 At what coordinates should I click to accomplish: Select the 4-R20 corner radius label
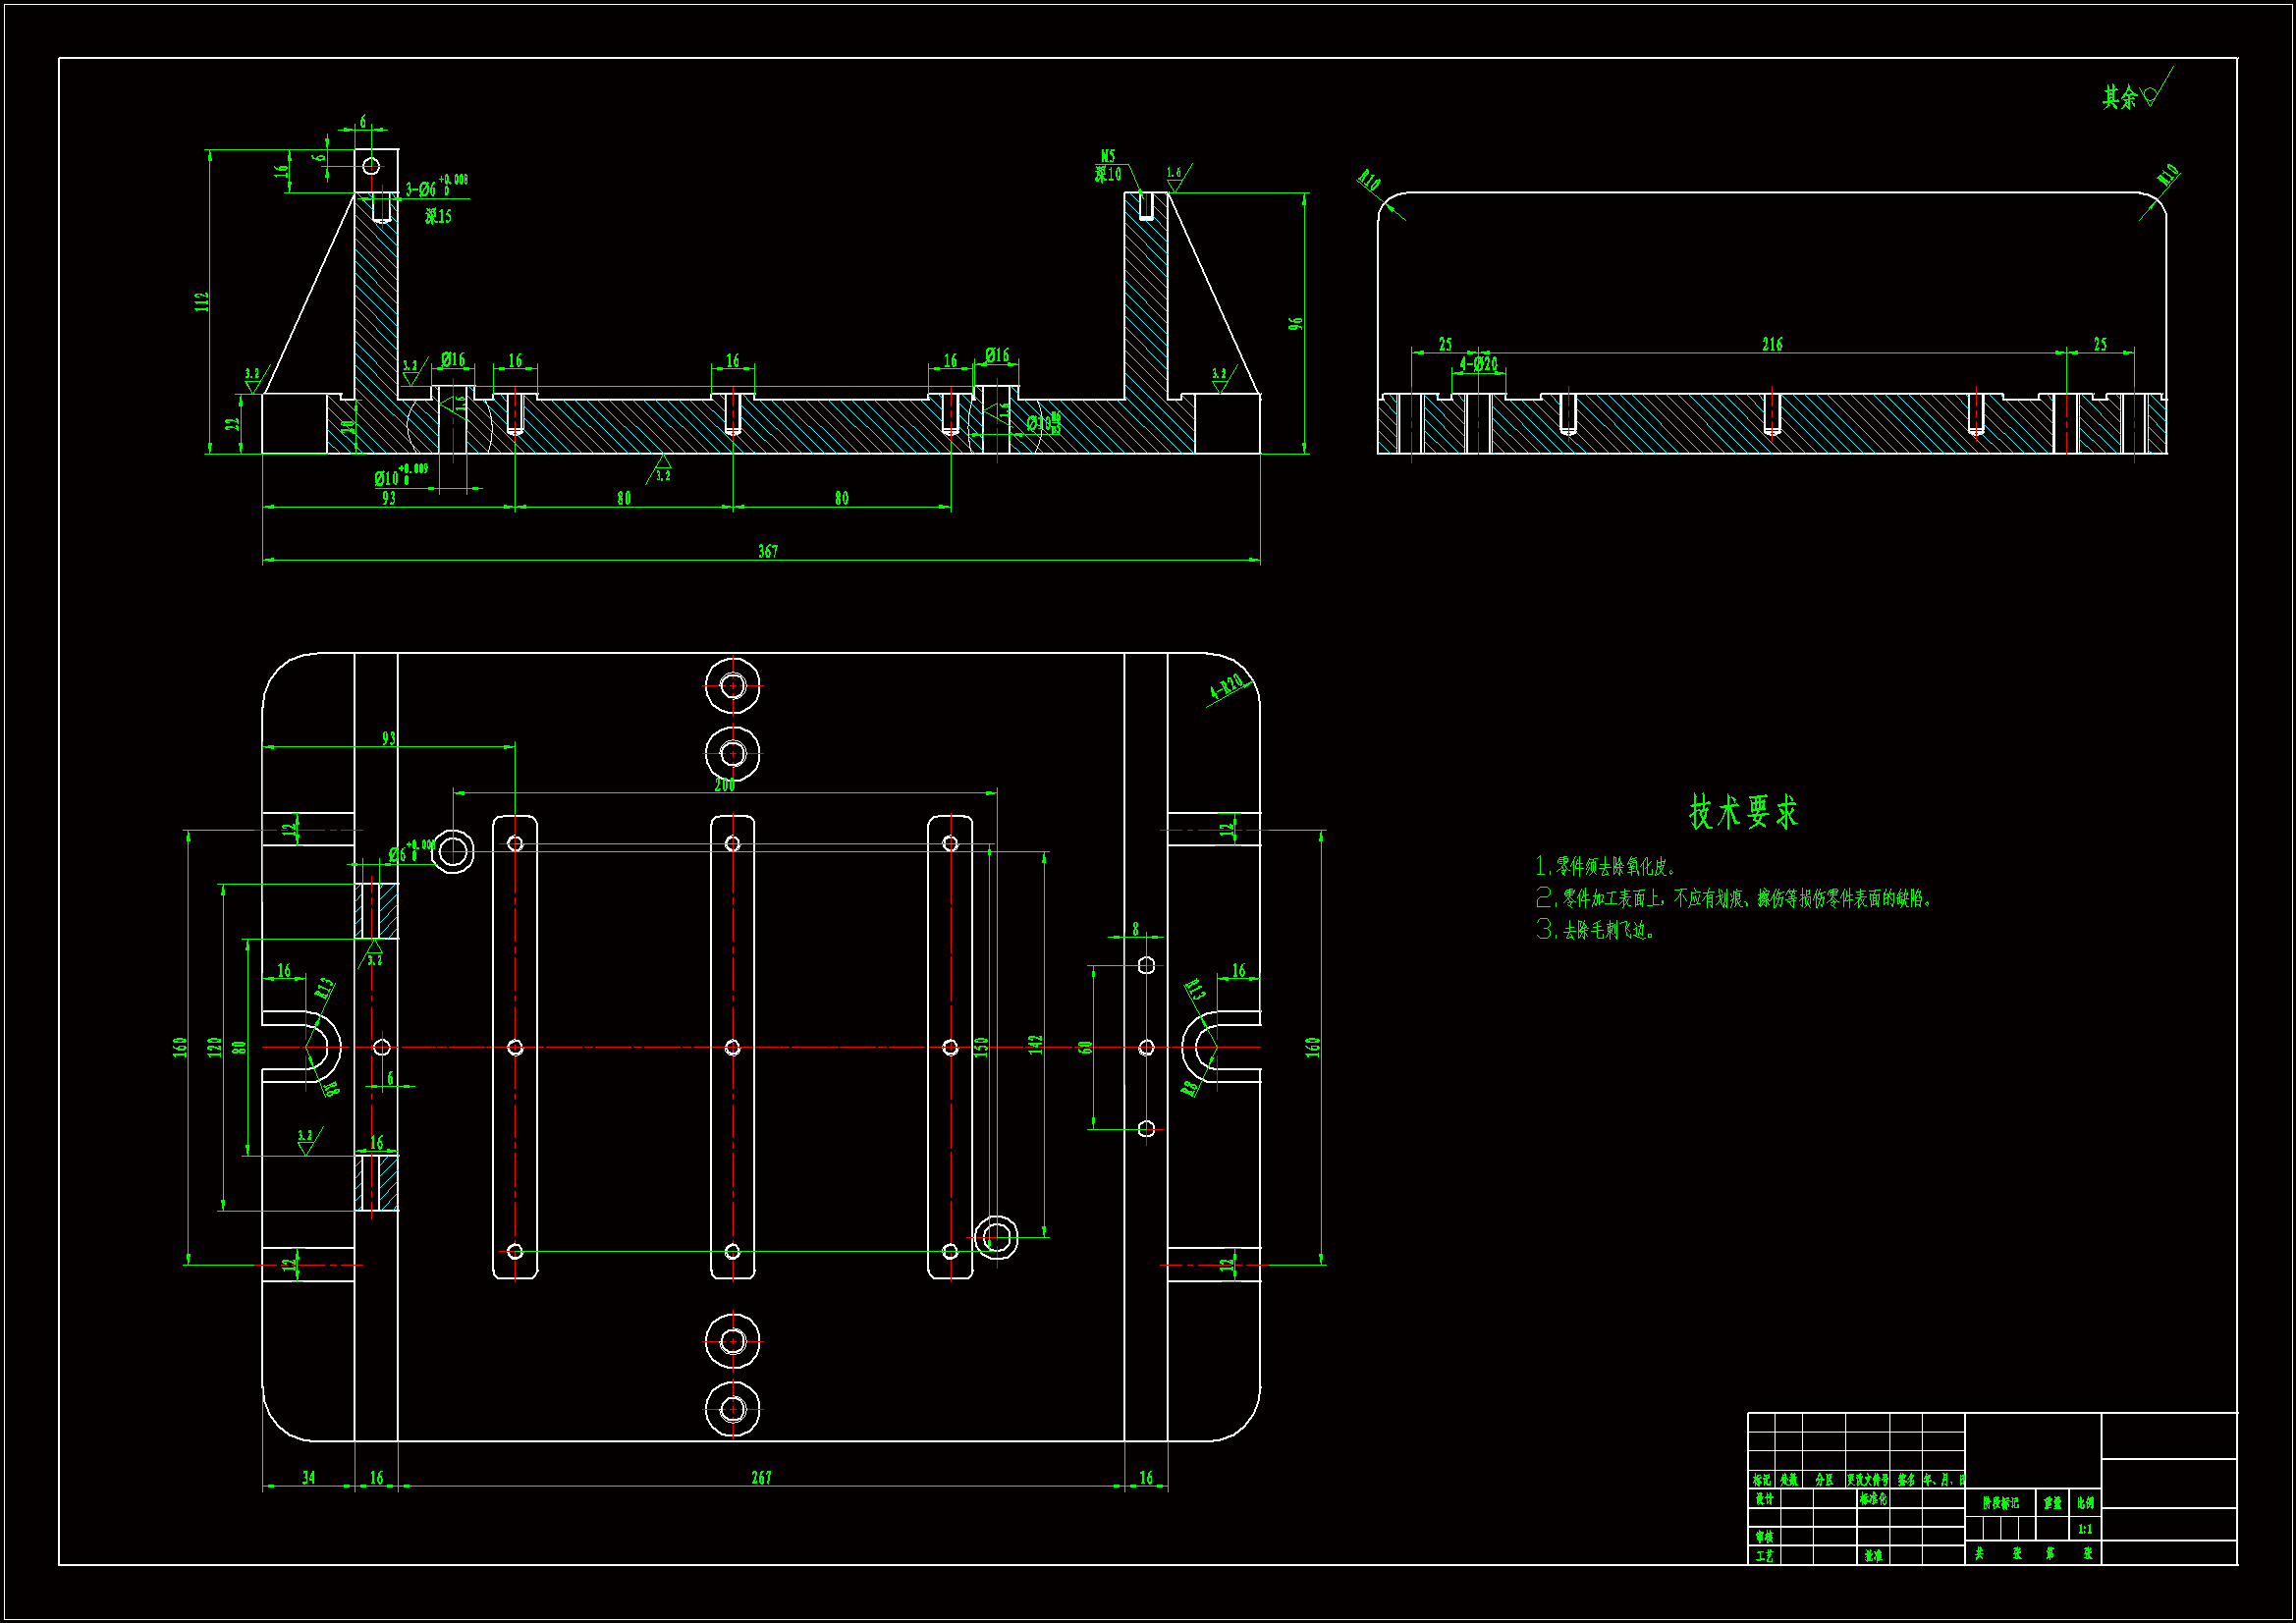click(1226, 687)
